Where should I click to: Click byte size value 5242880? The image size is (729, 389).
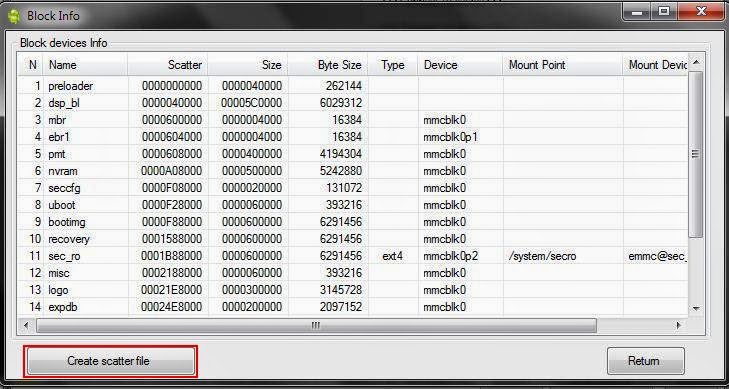341,171
